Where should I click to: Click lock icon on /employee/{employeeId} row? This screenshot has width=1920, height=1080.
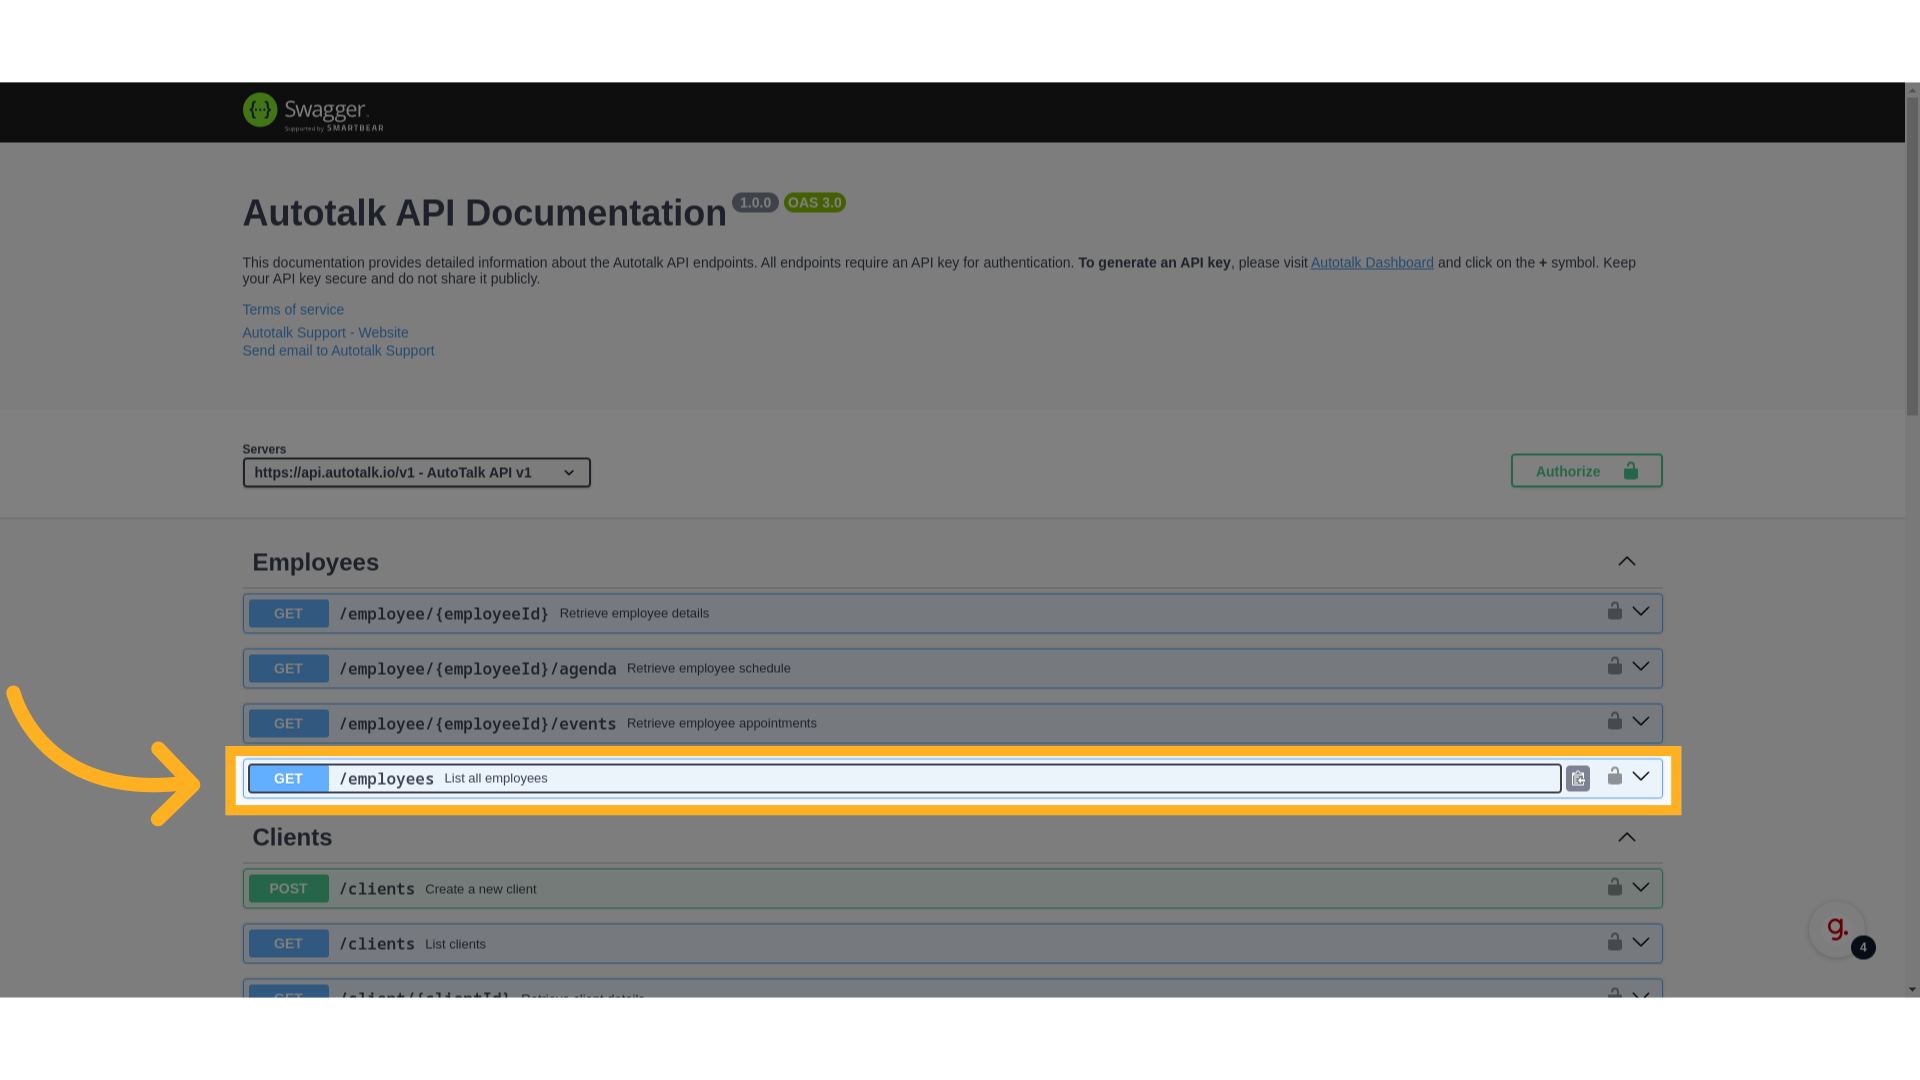coord(1614,611)
